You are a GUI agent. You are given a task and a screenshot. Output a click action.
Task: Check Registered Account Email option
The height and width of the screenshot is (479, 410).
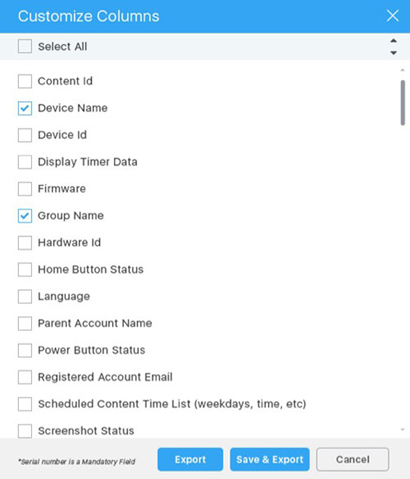pos(25,377)
